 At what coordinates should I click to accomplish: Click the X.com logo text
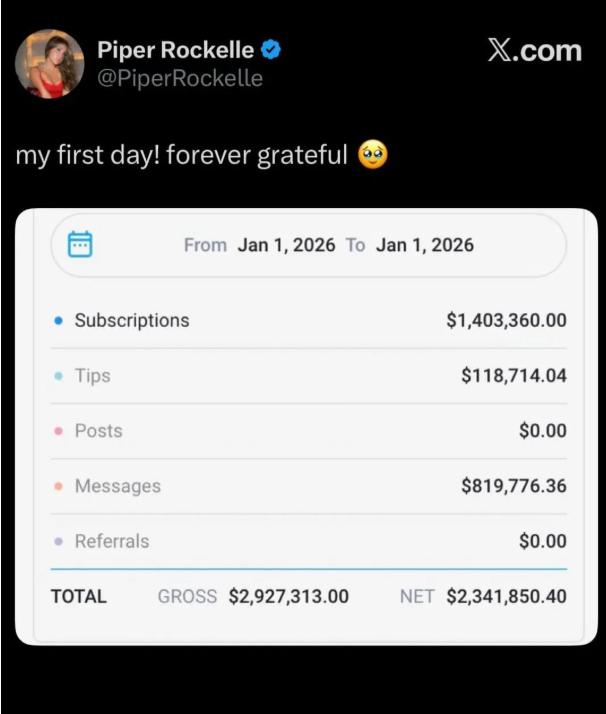(534, 51)
